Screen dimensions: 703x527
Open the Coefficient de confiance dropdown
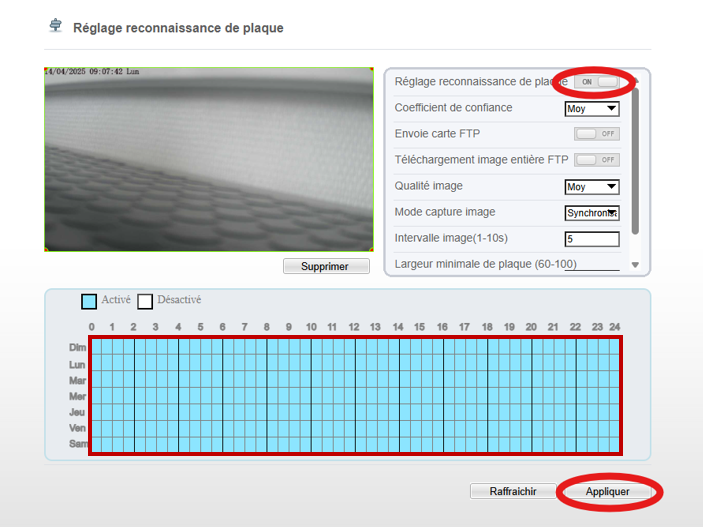(592, 109)
